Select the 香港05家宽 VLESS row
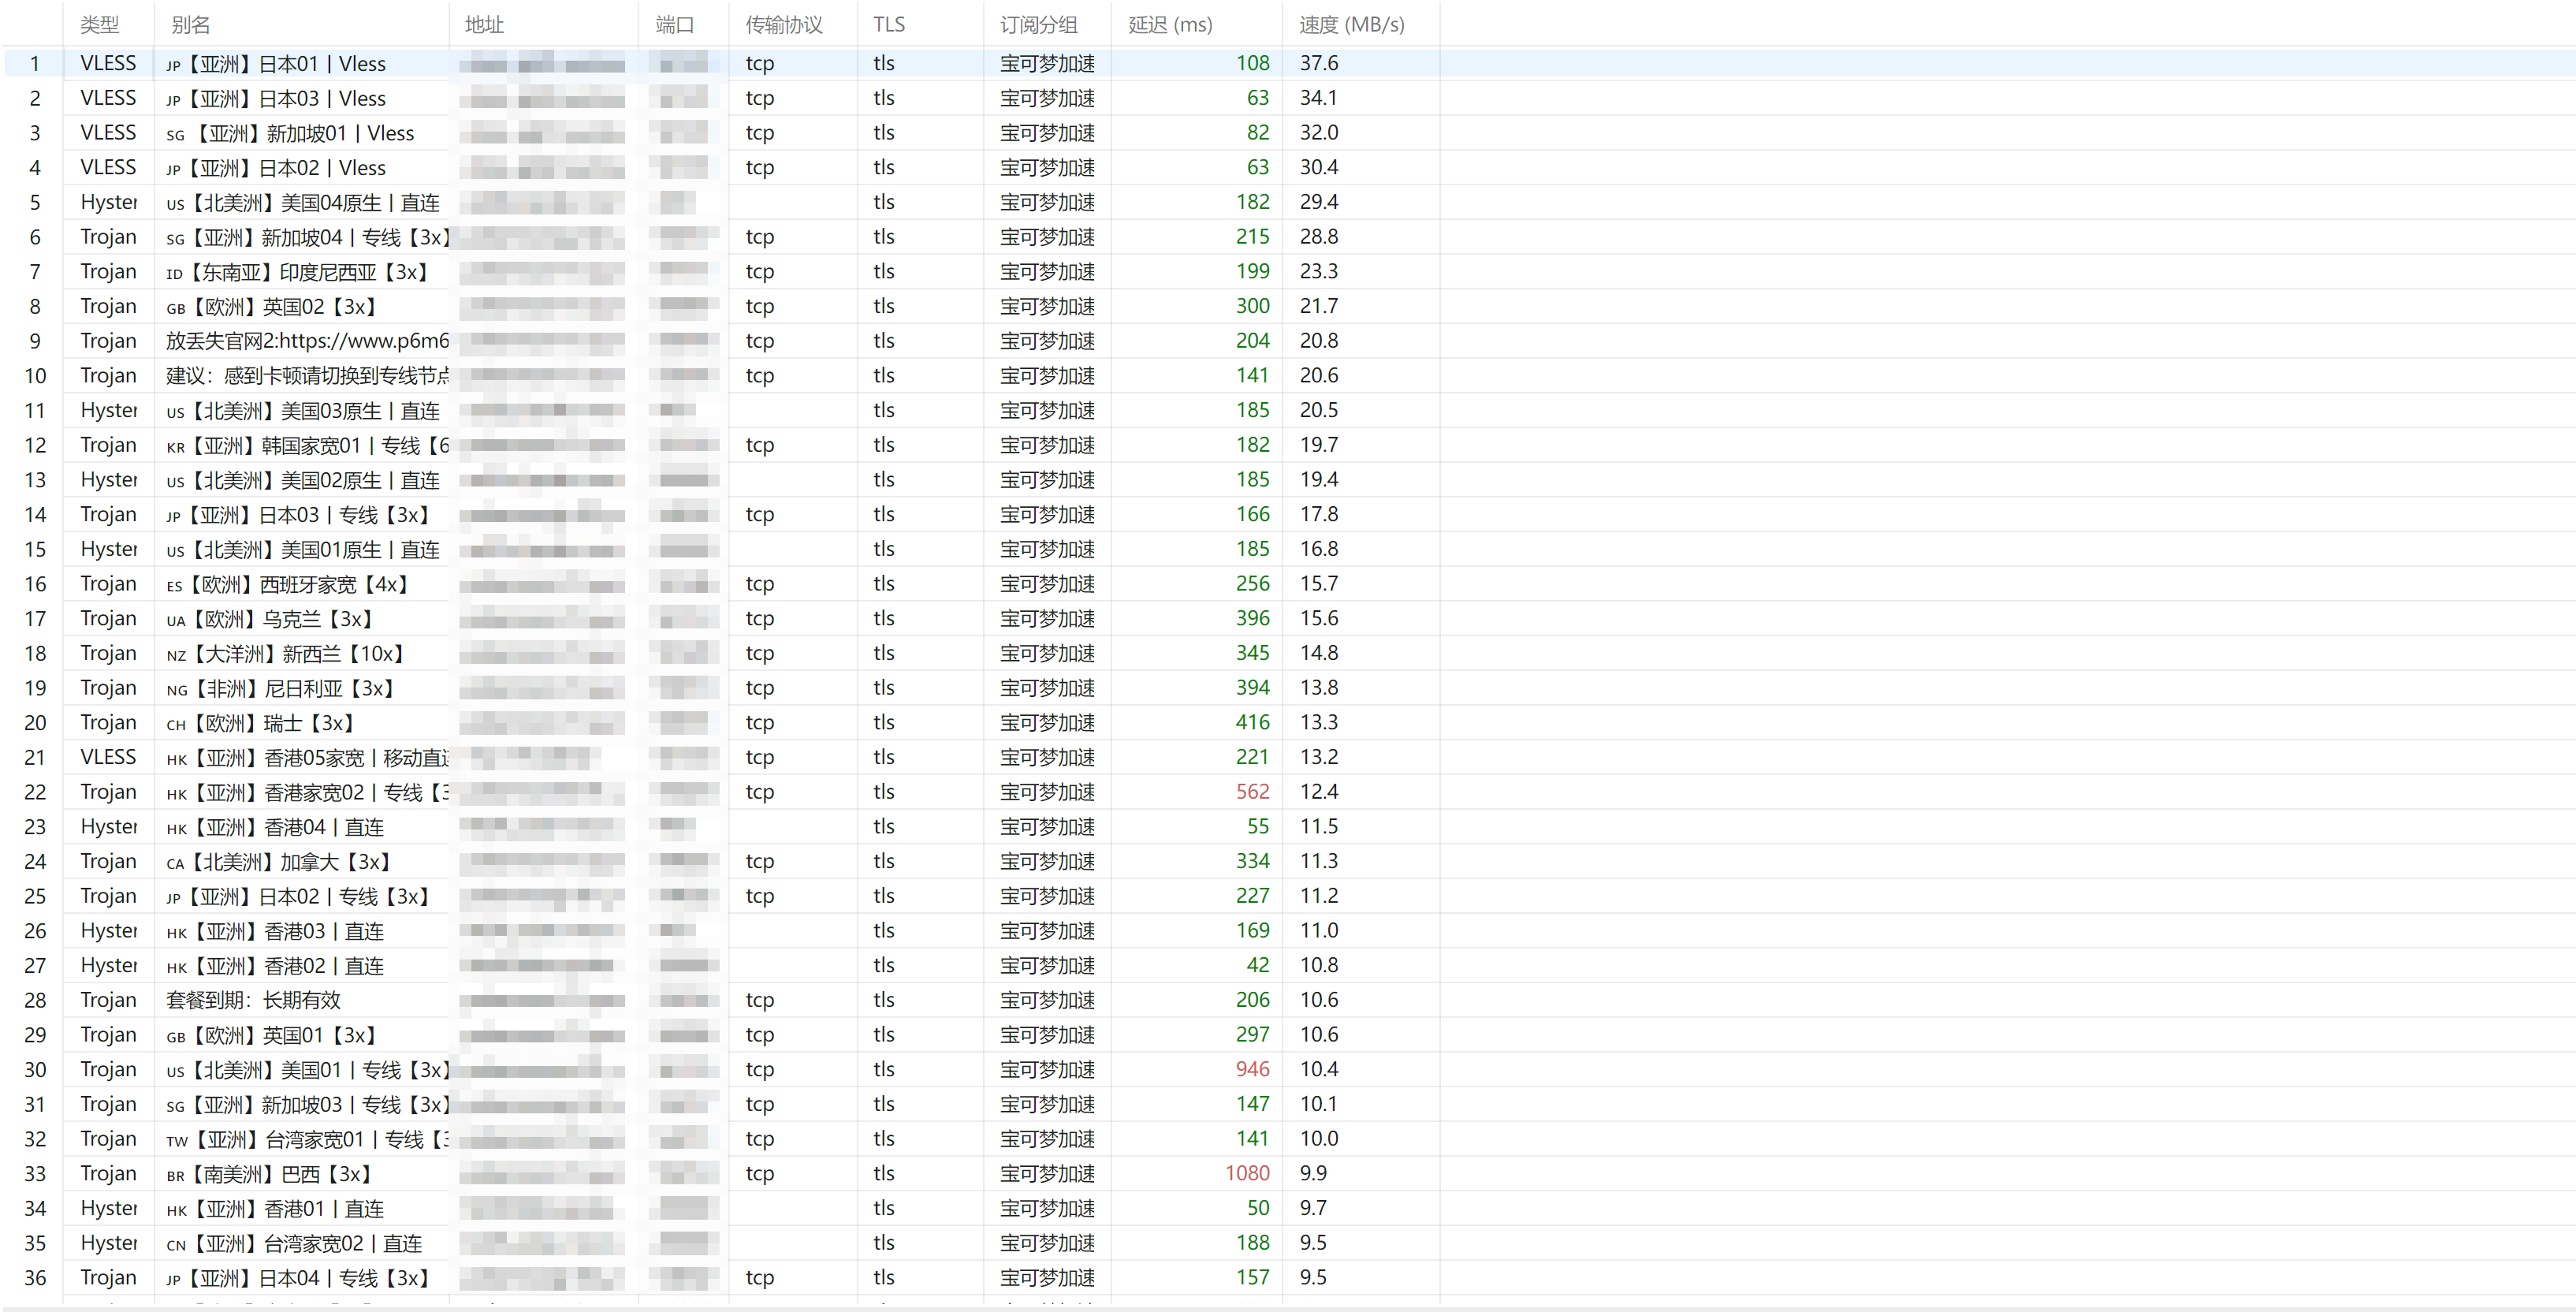This screenshot has height=1312, width=2576. click(x=1288, y=757)
